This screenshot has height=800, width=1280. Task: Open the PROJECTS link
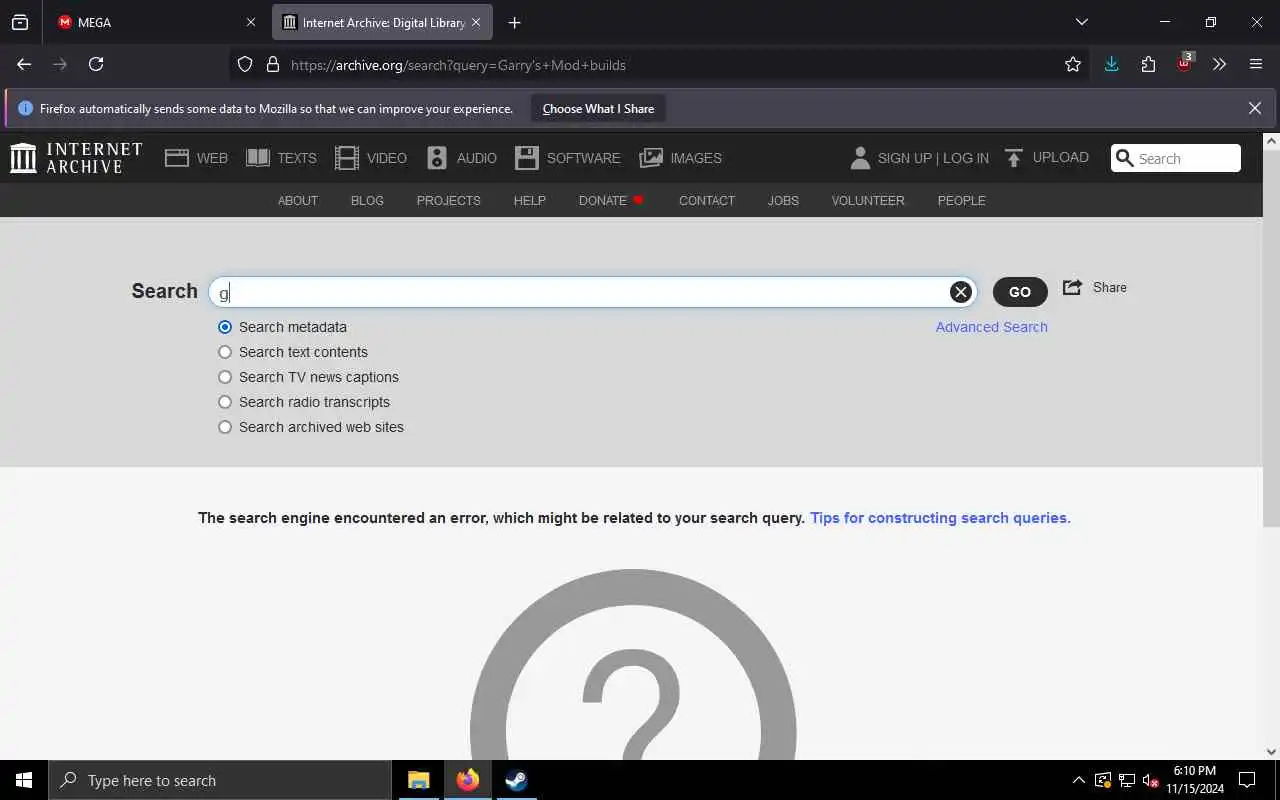tap(448, 200)
